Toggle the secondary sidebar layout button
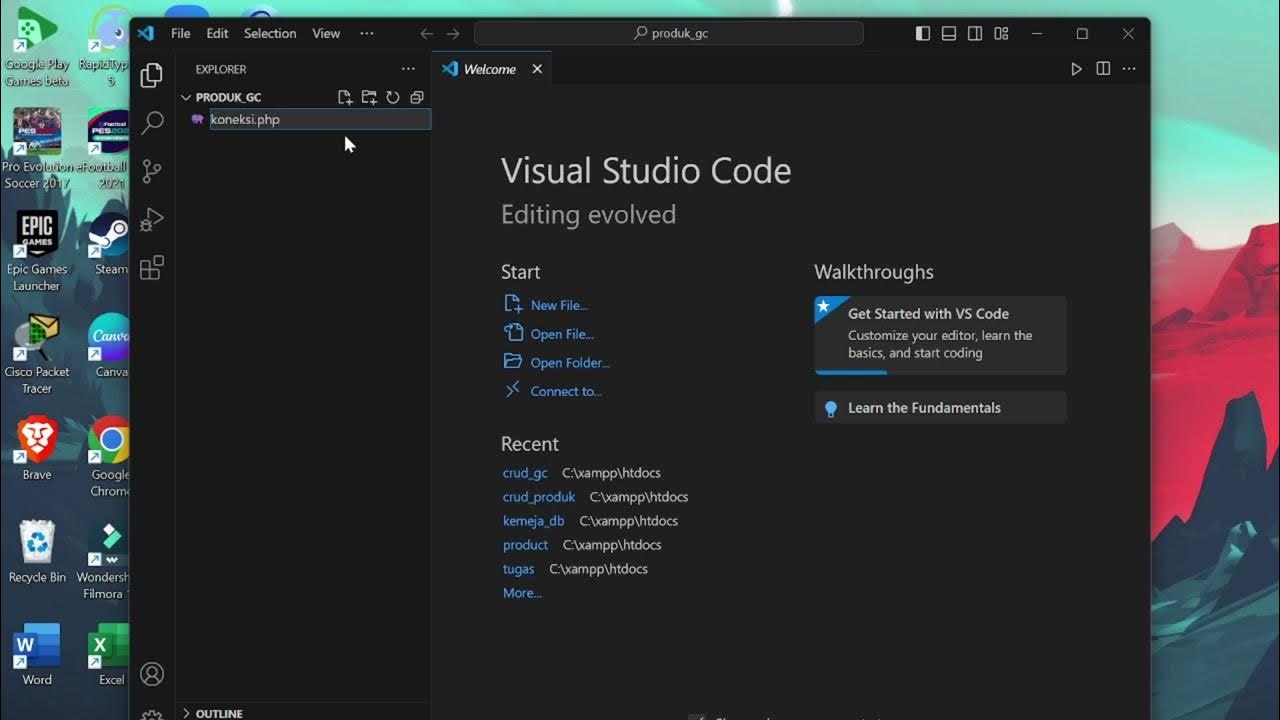 click(x=975, y=33)
